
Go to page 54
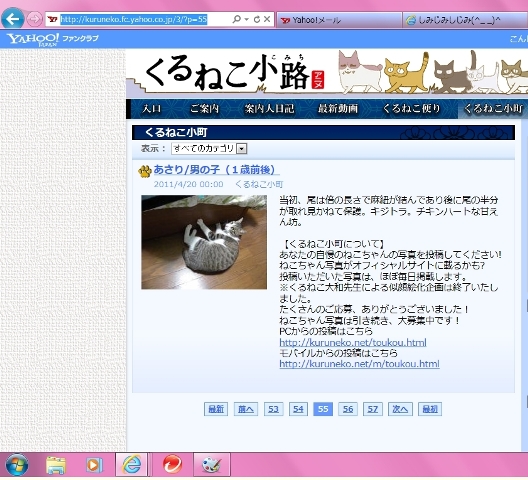298,409
